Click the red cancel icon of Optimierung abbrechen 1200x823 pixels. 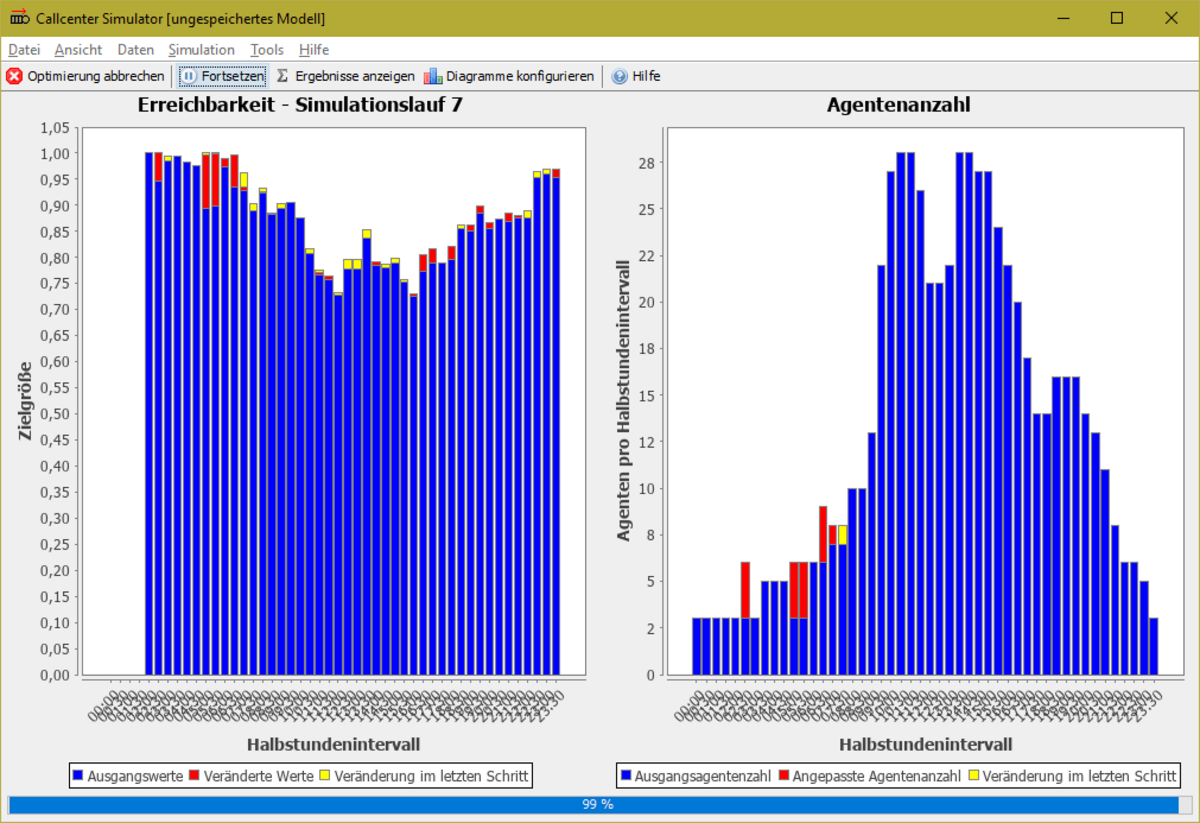pos(15,76)
